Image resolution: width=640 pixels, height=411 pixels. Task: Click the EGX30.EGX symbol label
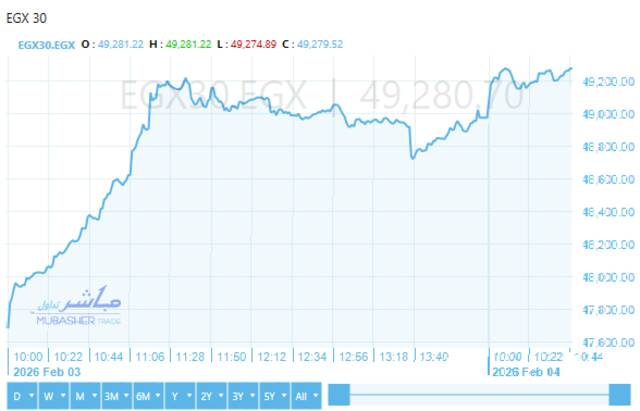(47, 44)
